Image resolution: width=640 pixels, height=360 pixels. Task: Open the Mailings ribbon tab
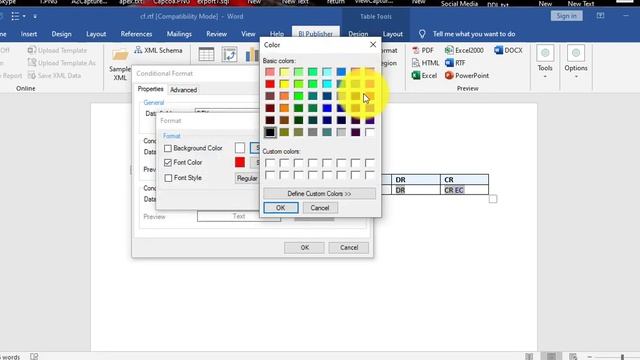(x=179, y=34)
